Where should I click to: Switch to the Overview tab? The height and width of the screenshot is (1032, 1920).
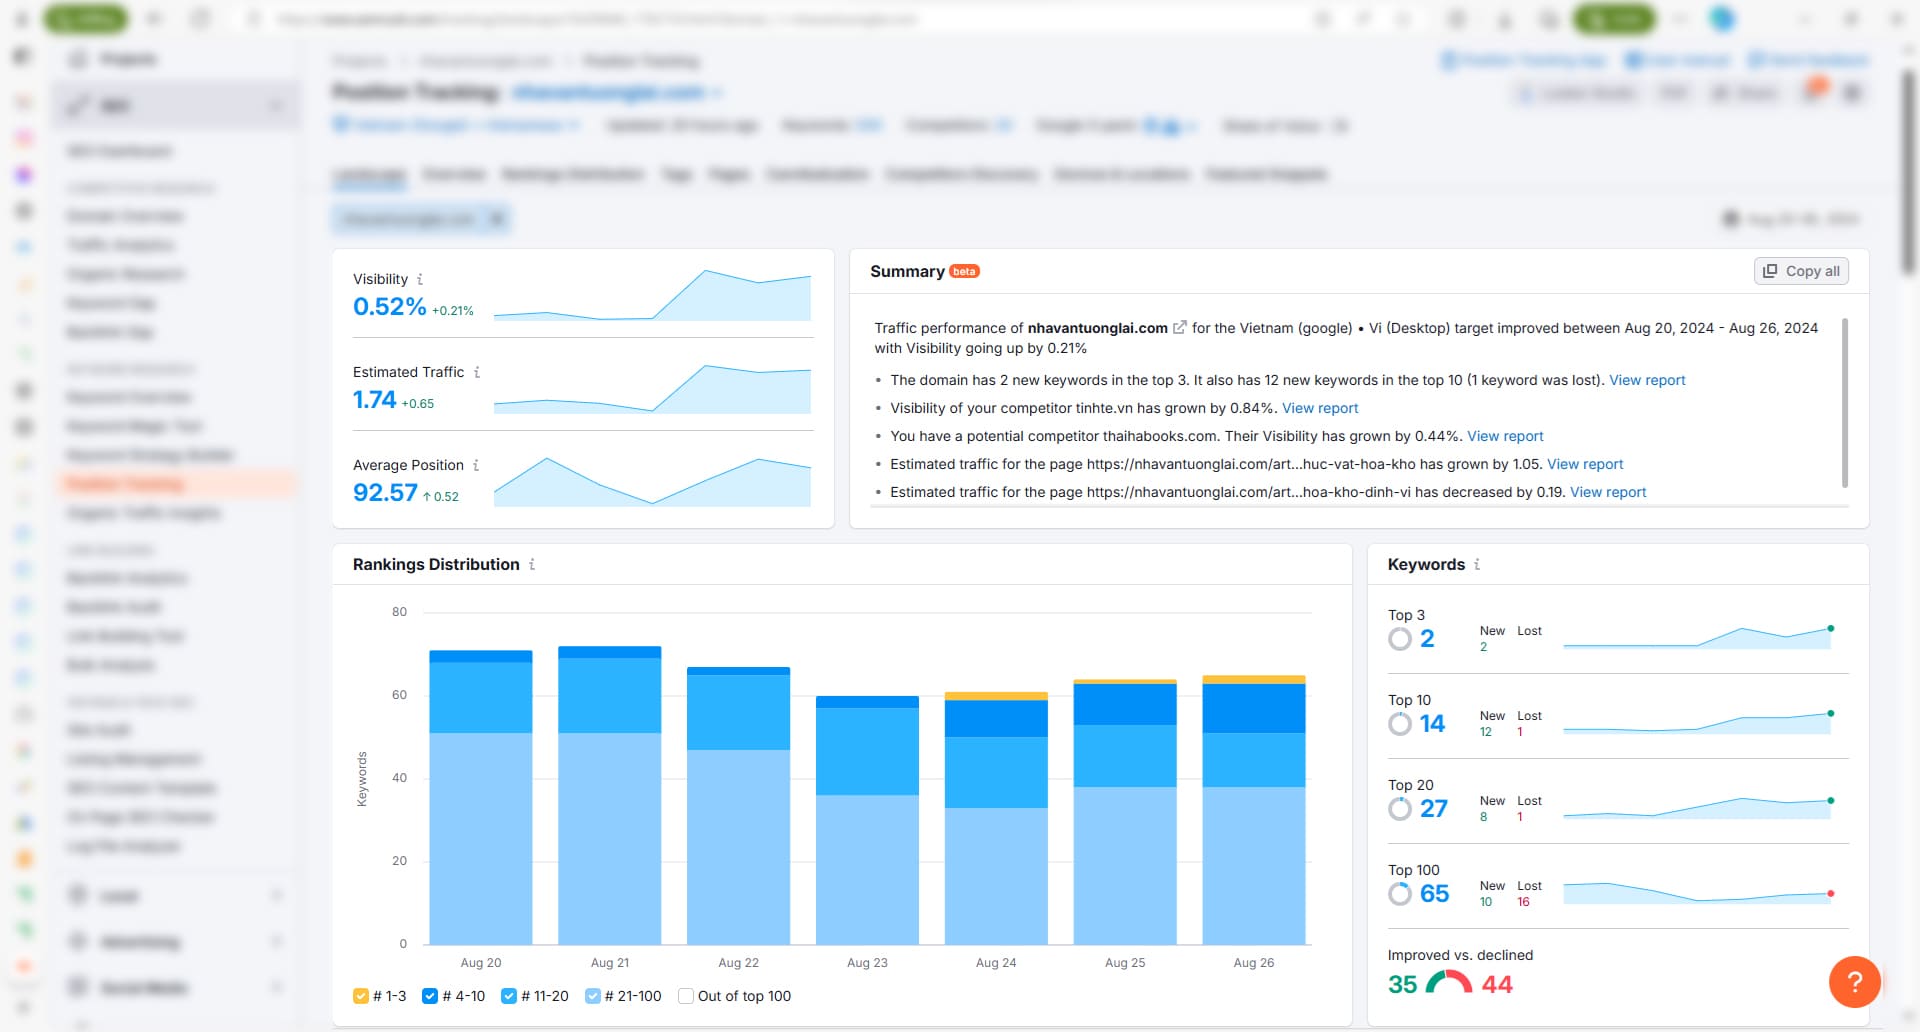pos(453,174)
